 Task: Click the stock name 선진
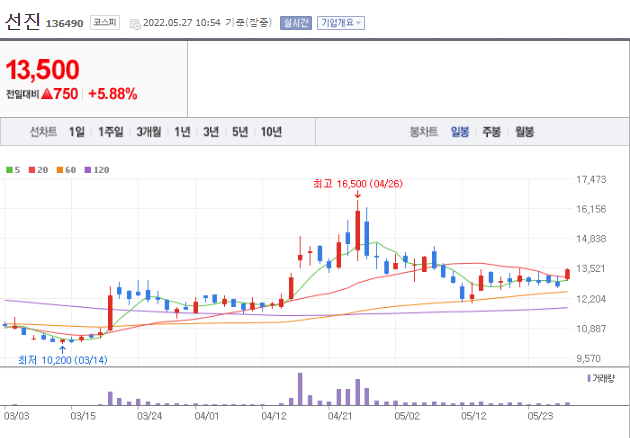coord(22,21)
